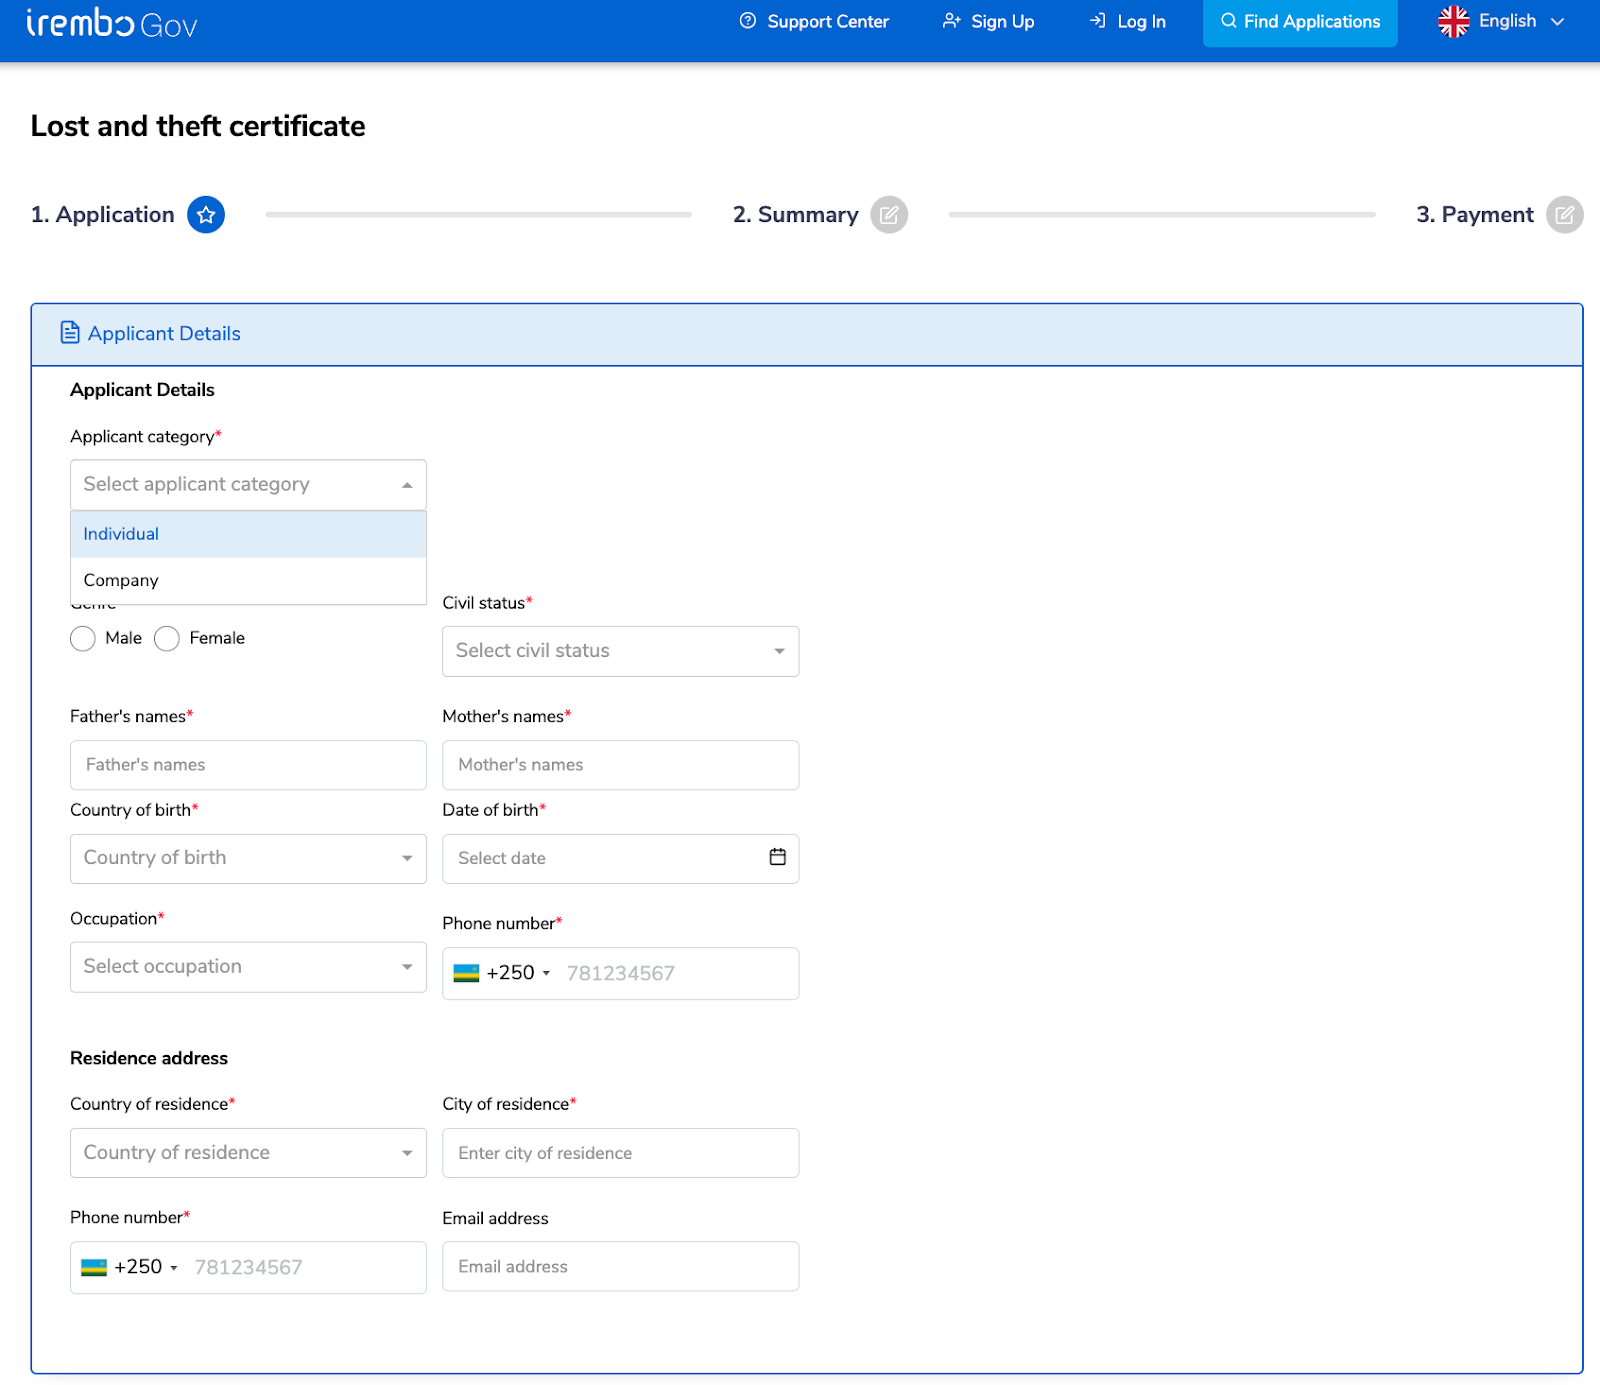Choose Company from the category list

[248, 580]
